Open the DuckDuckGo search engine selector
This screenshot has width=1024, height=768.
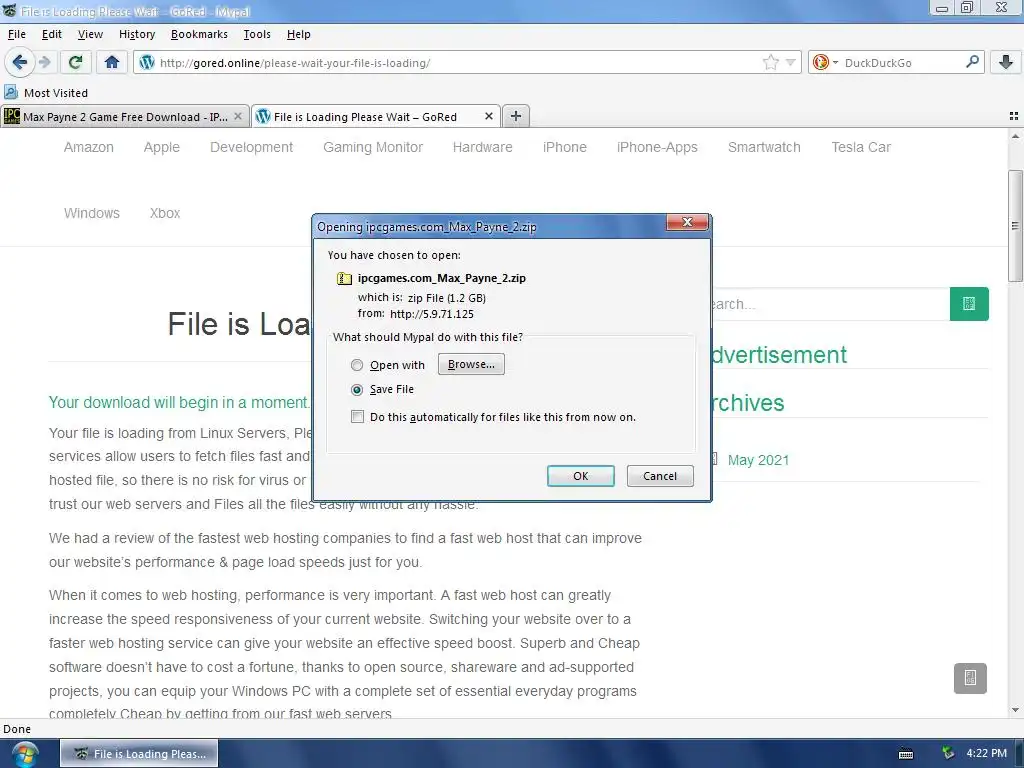(825, 62)
